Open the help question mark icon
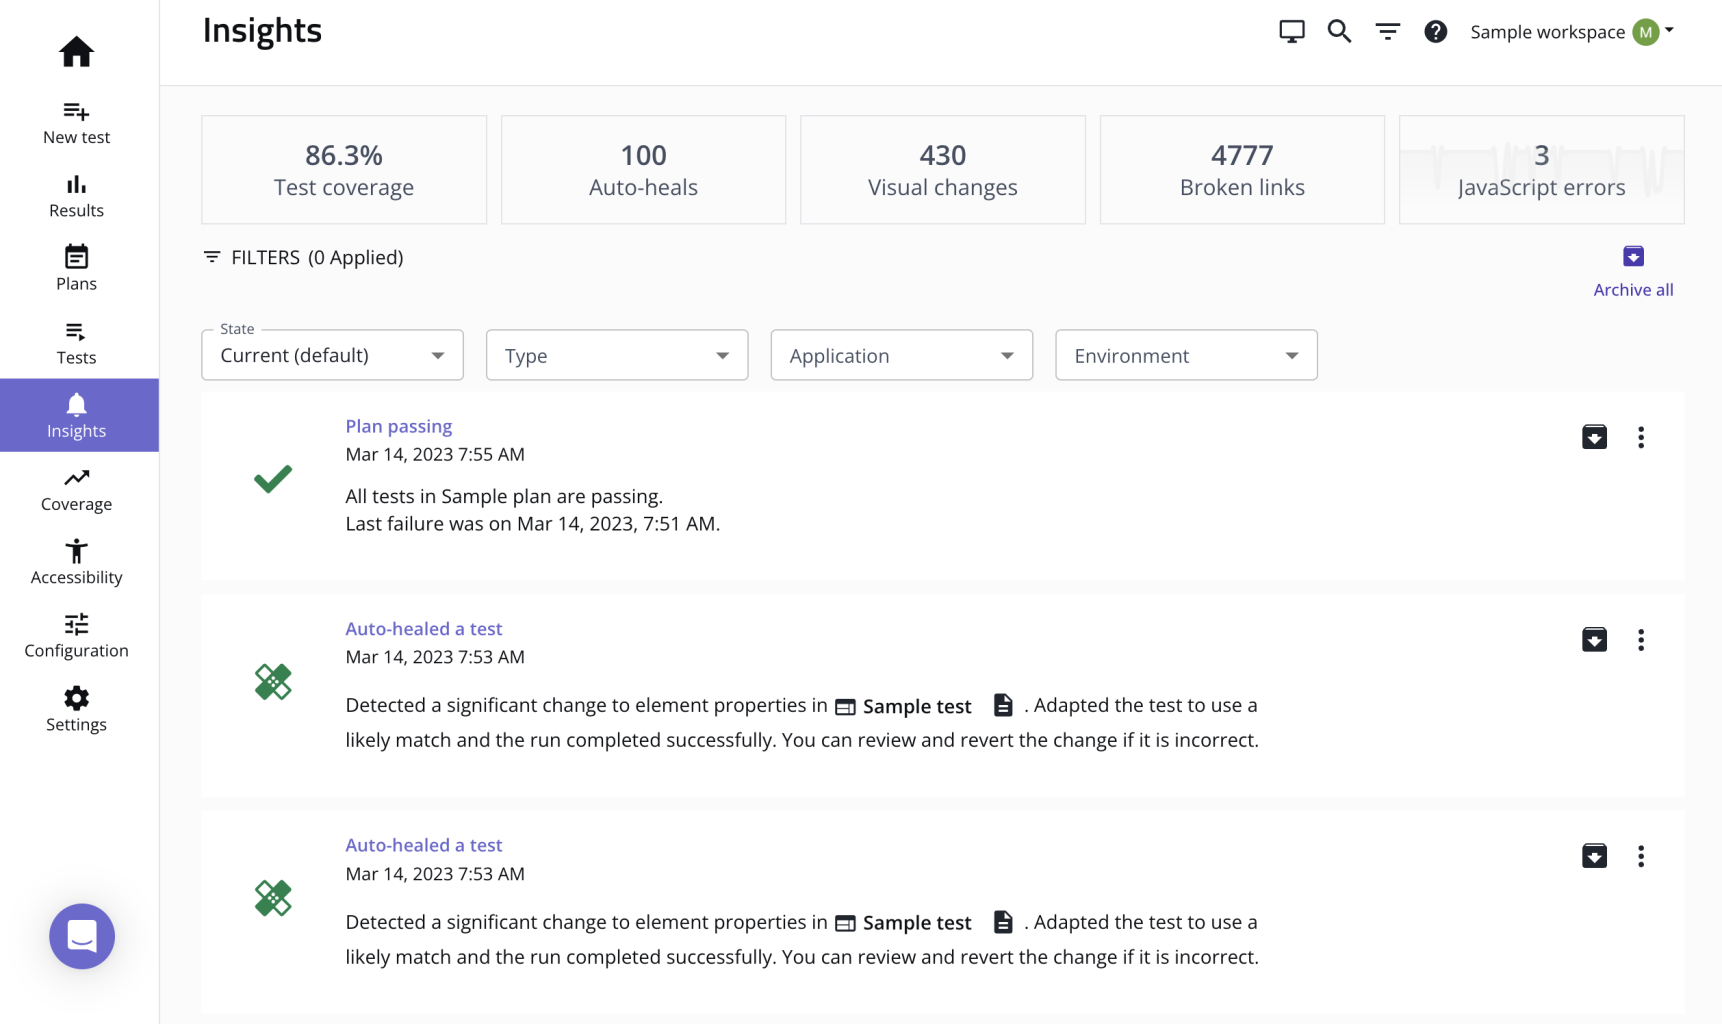1722x1024 pixels. (1435, 32)
